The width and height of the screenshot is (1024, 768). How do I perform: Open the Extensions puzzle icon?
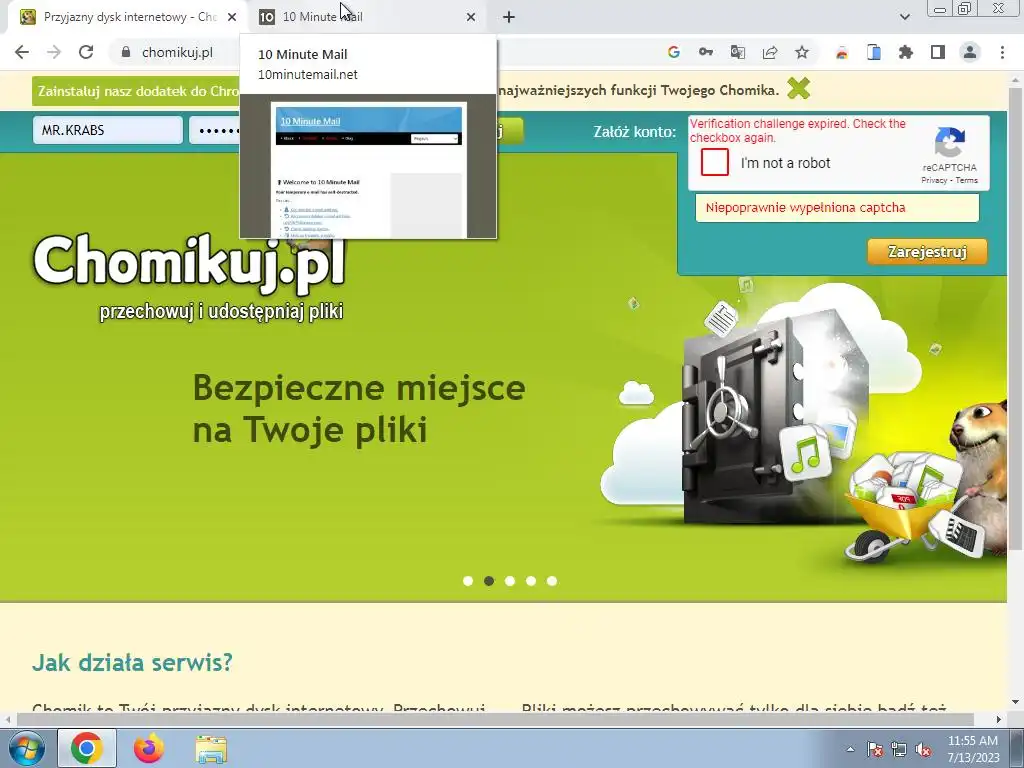point(906,52)
